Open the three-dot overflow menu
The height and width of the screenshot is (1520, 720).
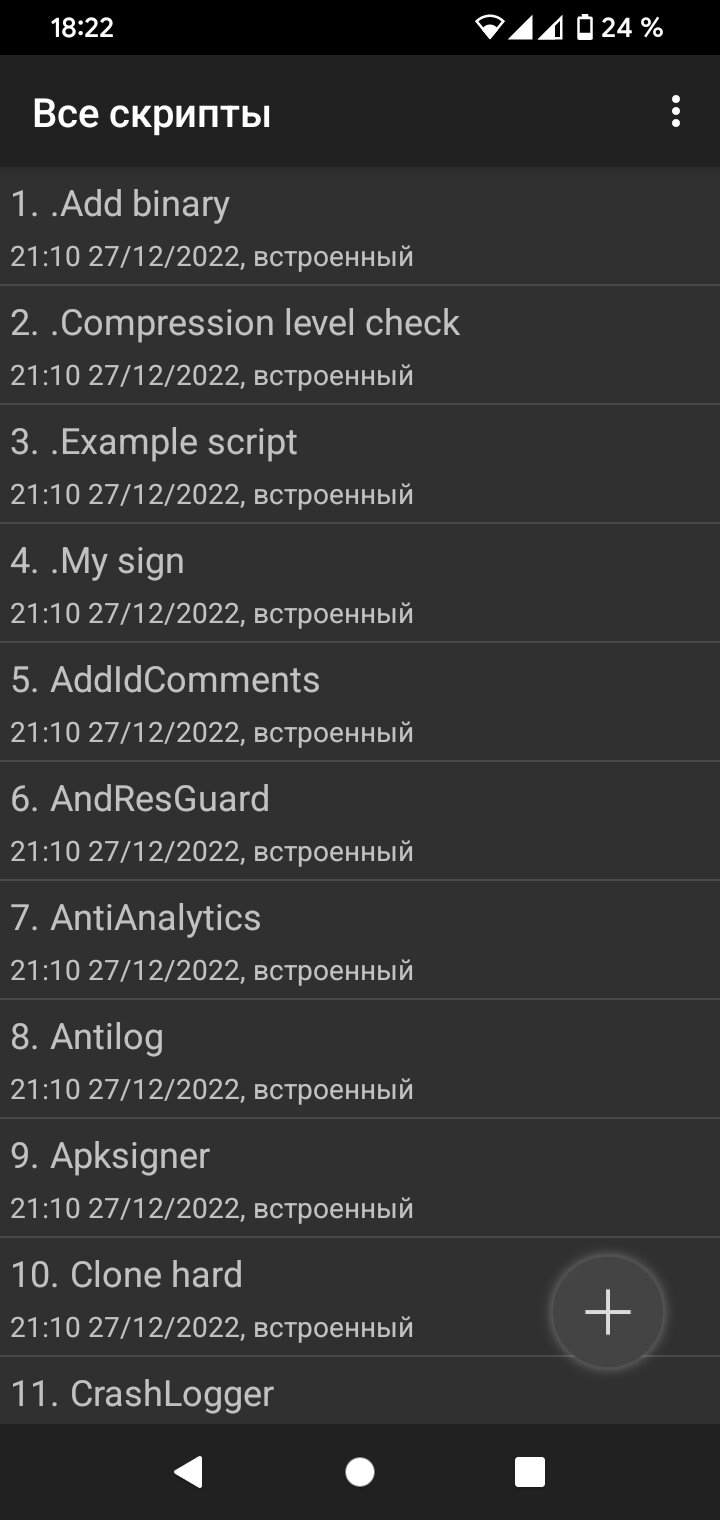676,112
